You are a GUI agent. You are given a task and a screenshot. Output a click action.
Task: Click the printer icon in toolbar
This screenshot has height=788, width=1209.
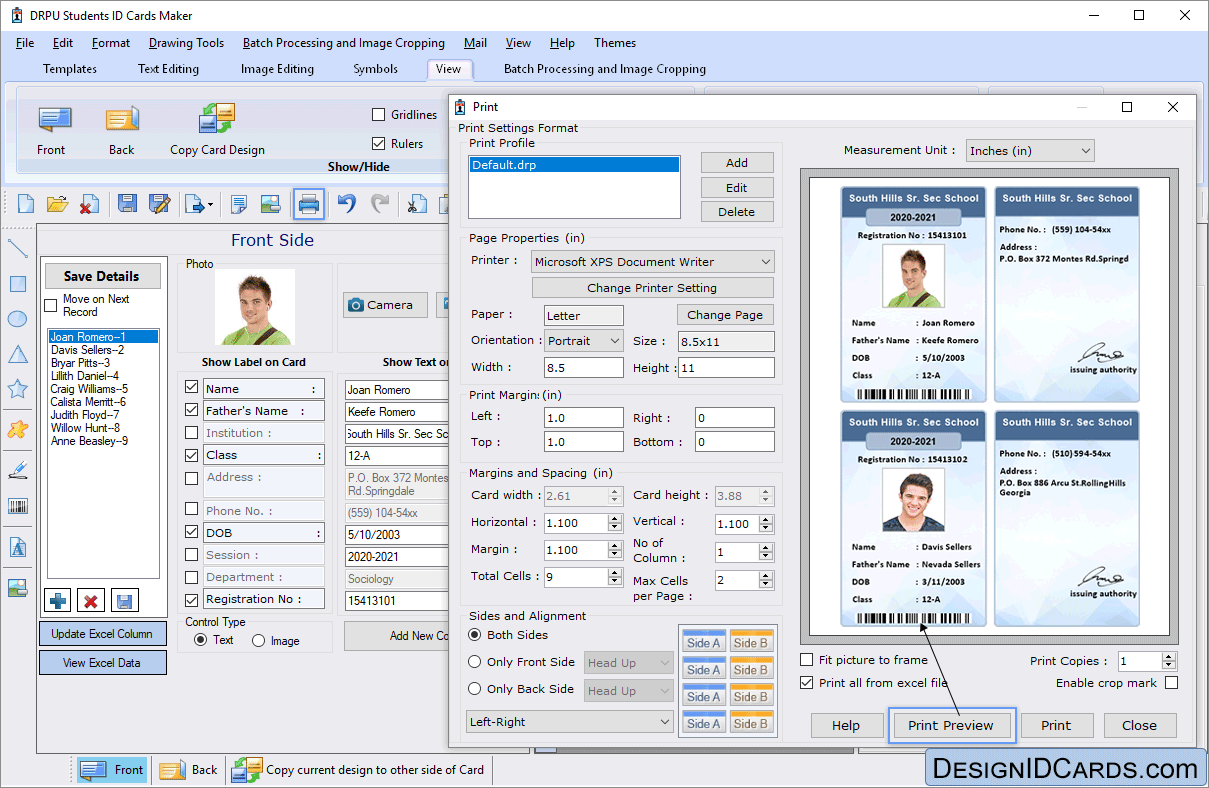(x=309, y=204)
